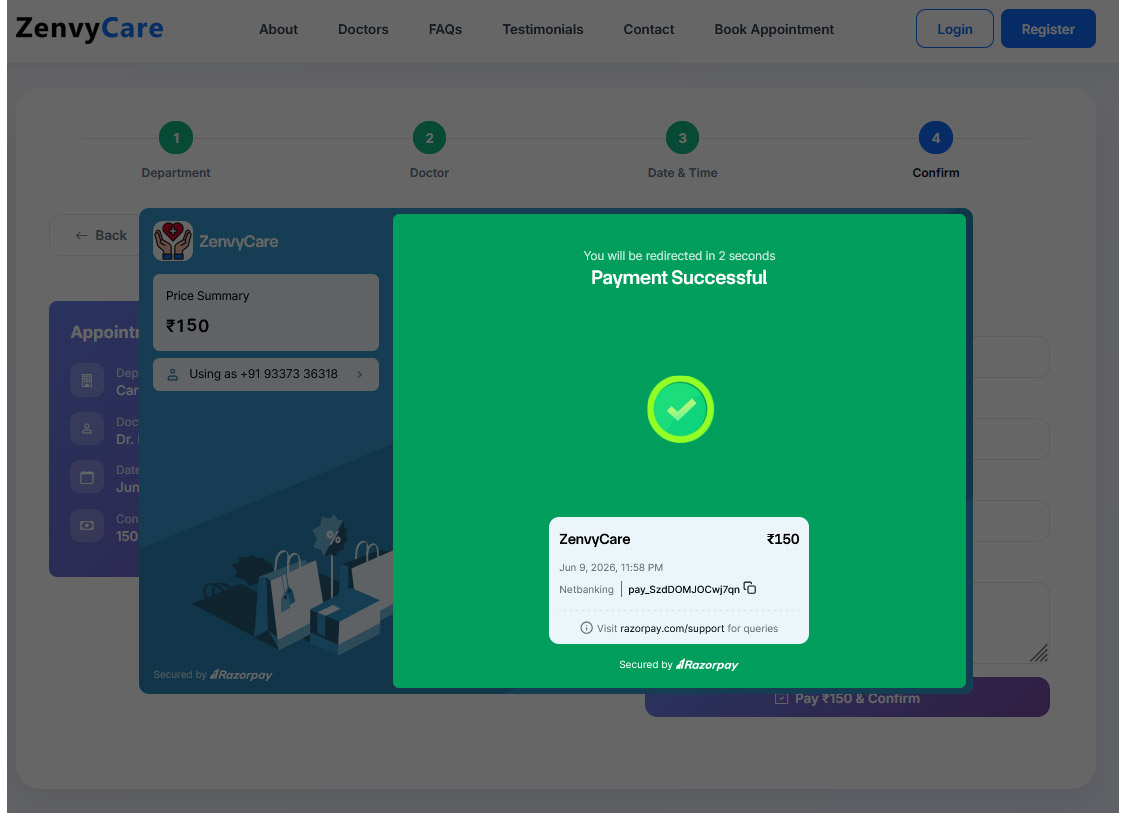1126x813 pixels.
Task: Click the Doctor person icon
Action: coord(87,429)
